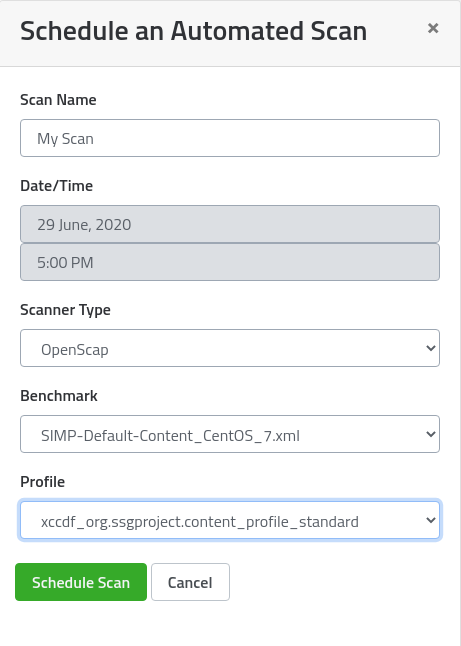Image resolution: width=461 pixels, height=646 pixels.
Task: Click the Scan Name text field
Action: tap(230, 138)
